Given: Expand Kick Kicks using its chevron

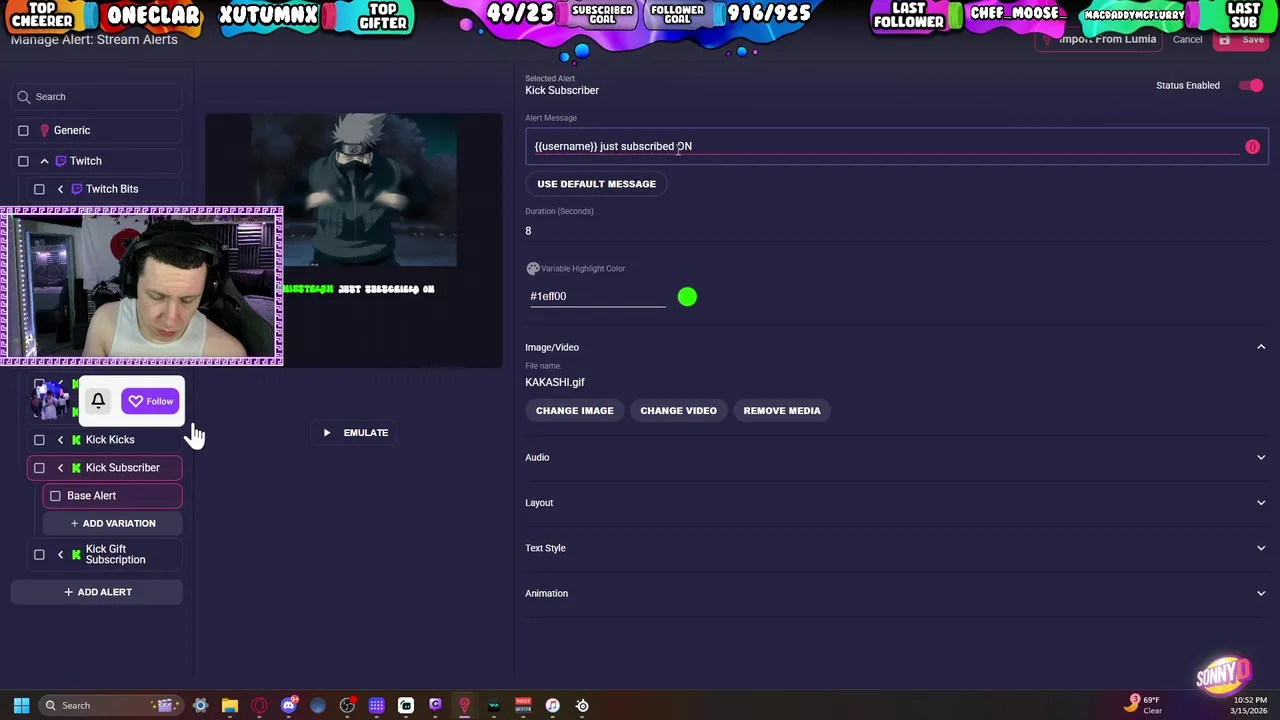Looking at the screenshot, I should 60,440.
